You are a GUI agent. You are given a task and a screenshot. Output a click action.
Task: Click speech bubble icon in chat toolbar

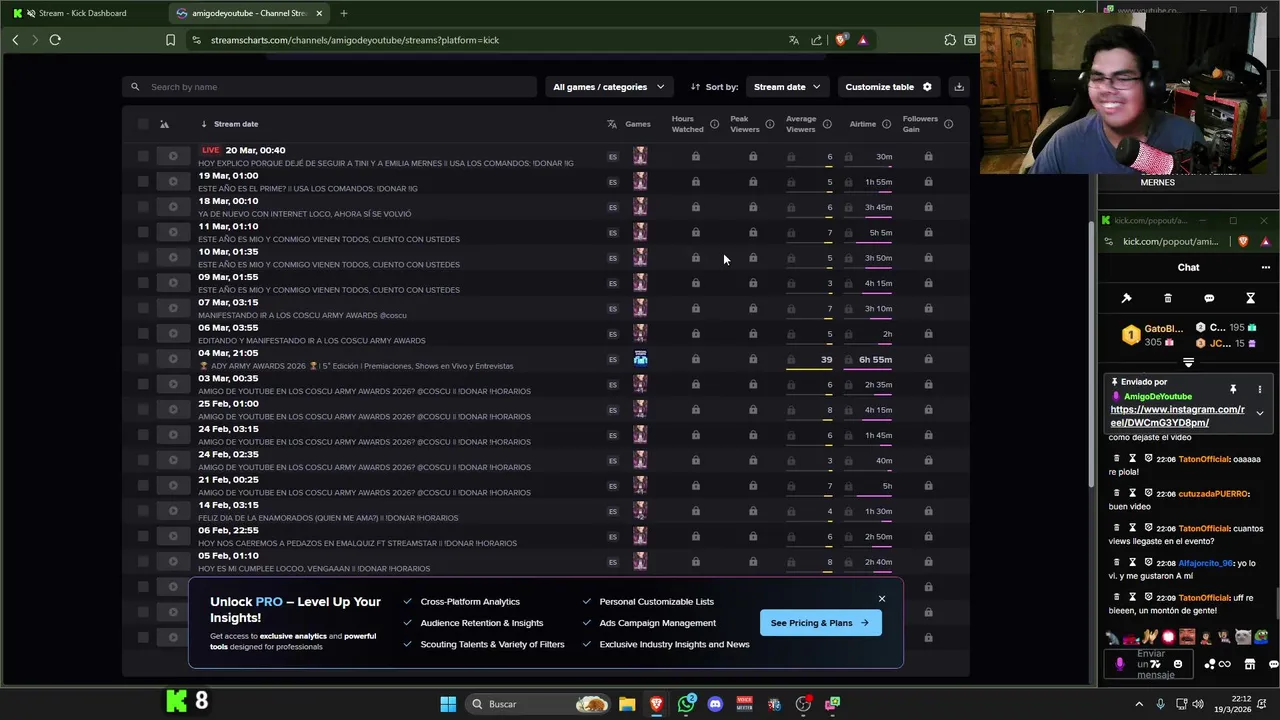1209,298
